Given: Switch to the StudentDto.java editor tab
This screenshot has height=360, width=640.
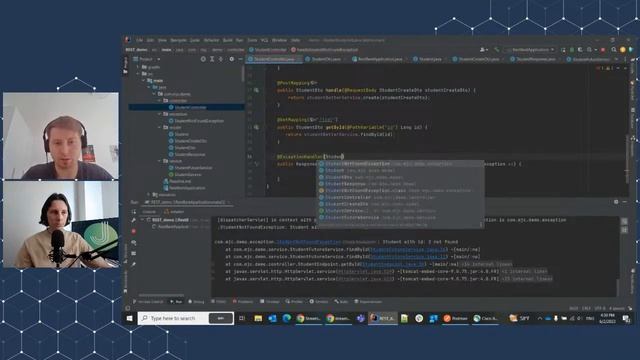Looking at the screenshot, I should (326, 59).
